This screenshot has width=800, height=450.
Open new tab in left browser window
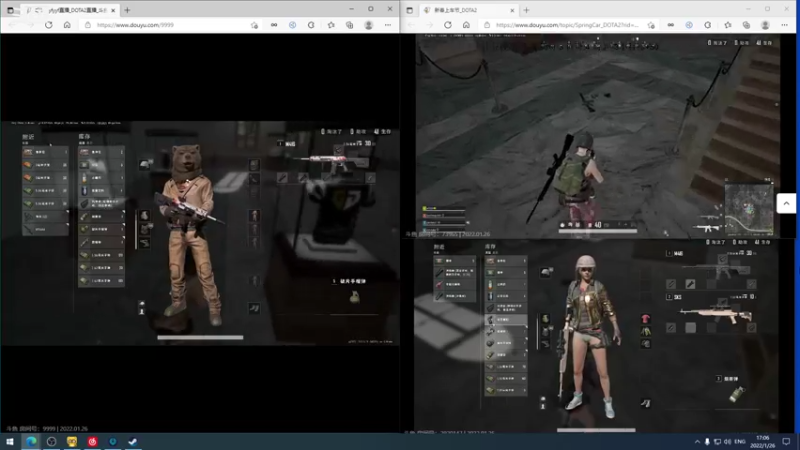[x=127, y=10]
